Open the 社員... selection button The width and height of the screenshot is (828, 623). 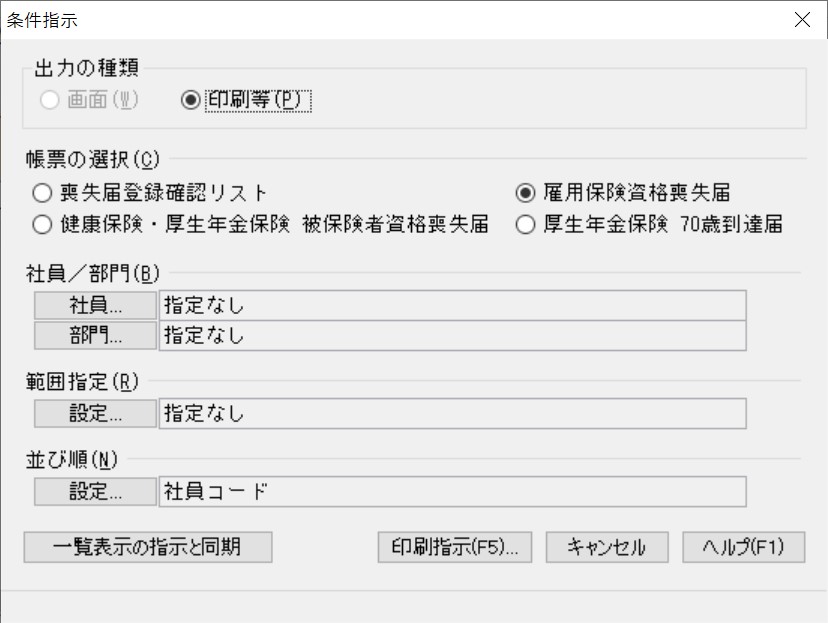[96, 305]
